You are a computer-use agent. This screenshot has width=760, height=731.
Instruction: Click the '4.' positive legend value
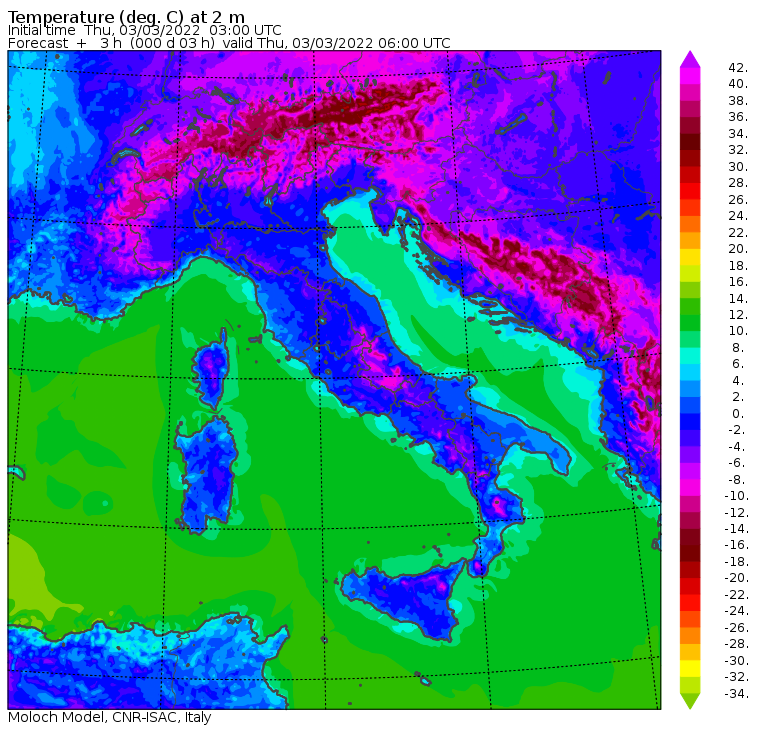click(x=738, y=381)
